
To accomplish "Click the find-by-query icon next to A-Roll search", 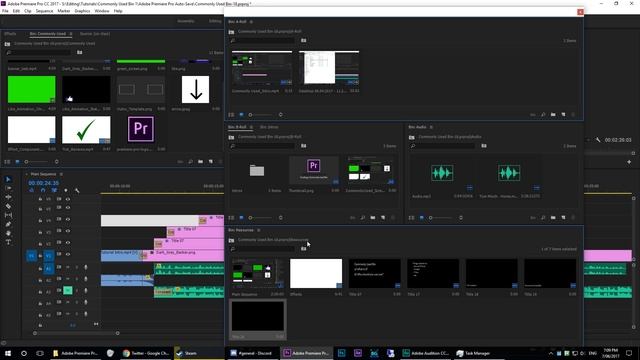I will [304, 40].
